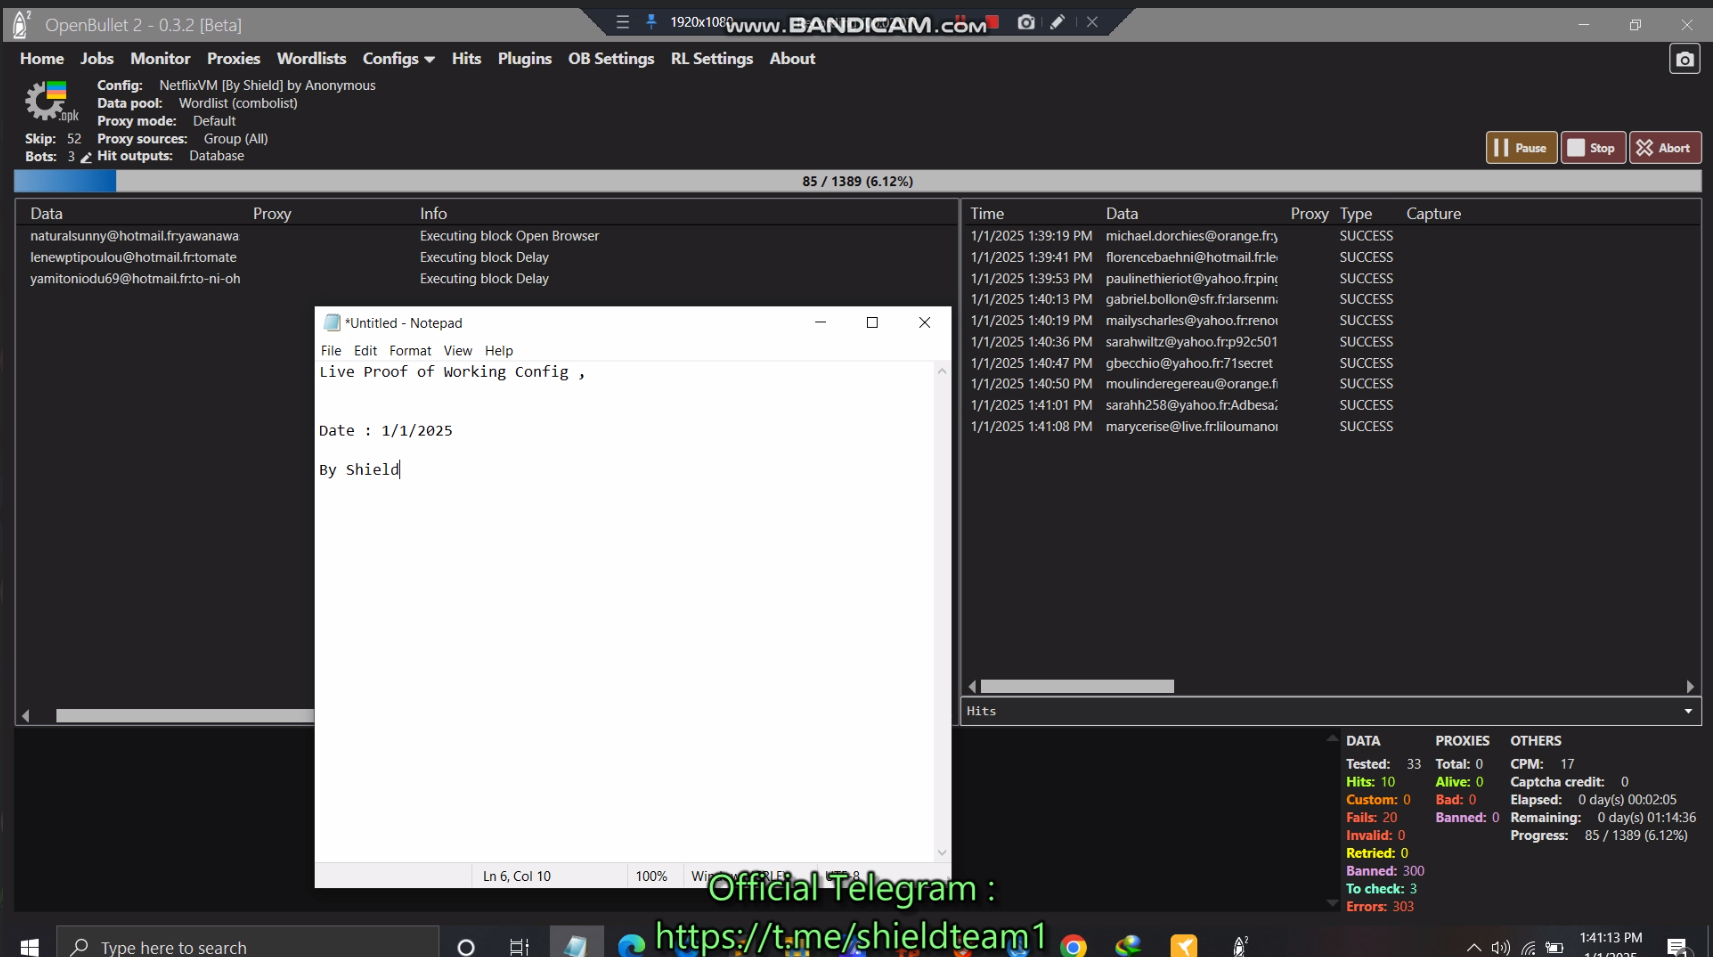Image resolution: width=1713 pixels, height=957 pixels.
Task: Open the Notepad Edit menu
Action: click(x=365, y=351)
